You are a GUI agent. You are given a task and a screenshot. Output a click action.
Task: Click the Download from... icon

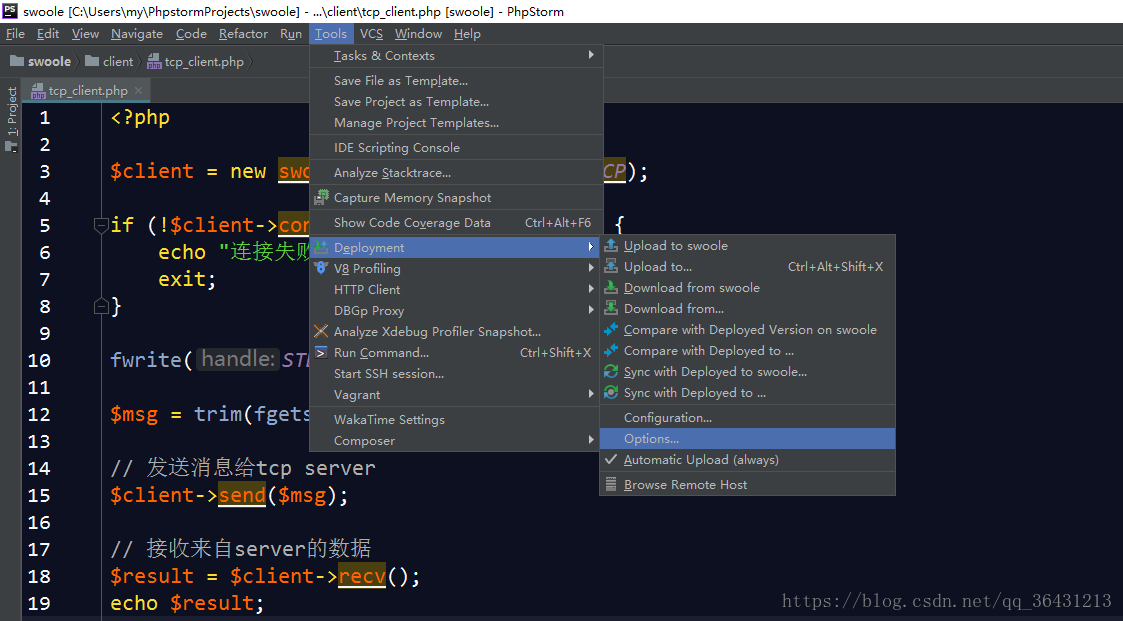[611, 309]
